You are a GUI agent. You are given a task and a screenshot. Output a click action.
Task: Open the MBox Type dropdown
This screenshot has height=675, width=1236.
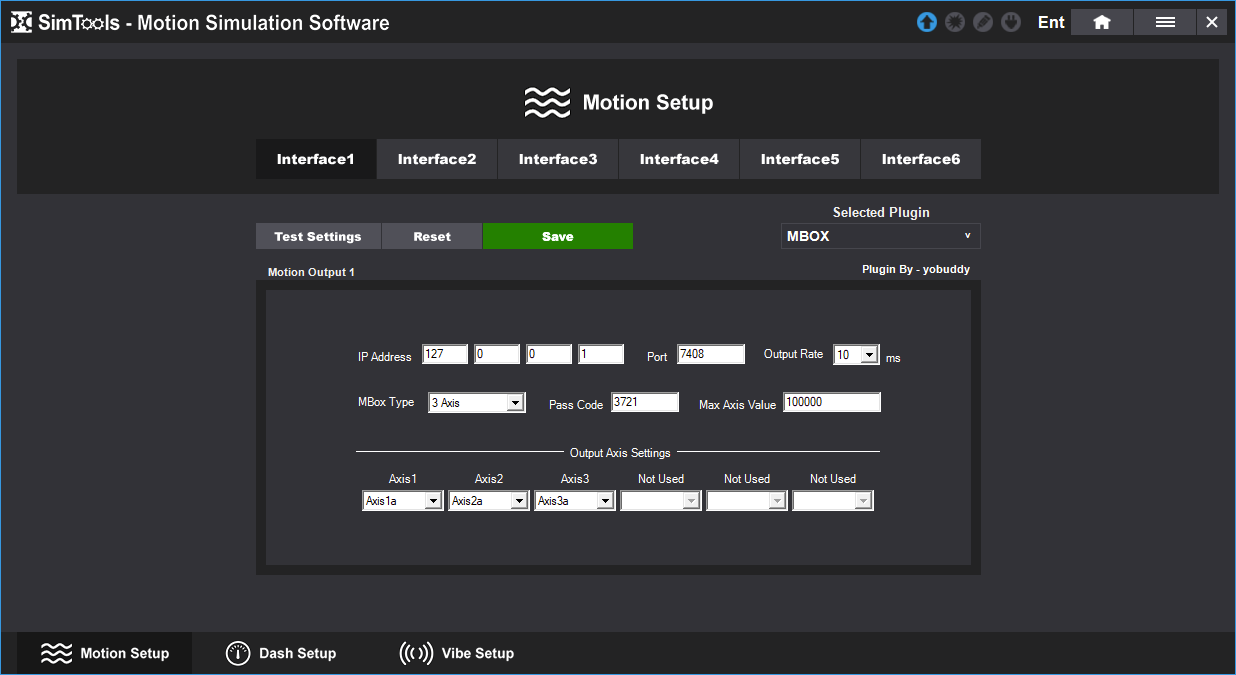[x=515, y=403]
